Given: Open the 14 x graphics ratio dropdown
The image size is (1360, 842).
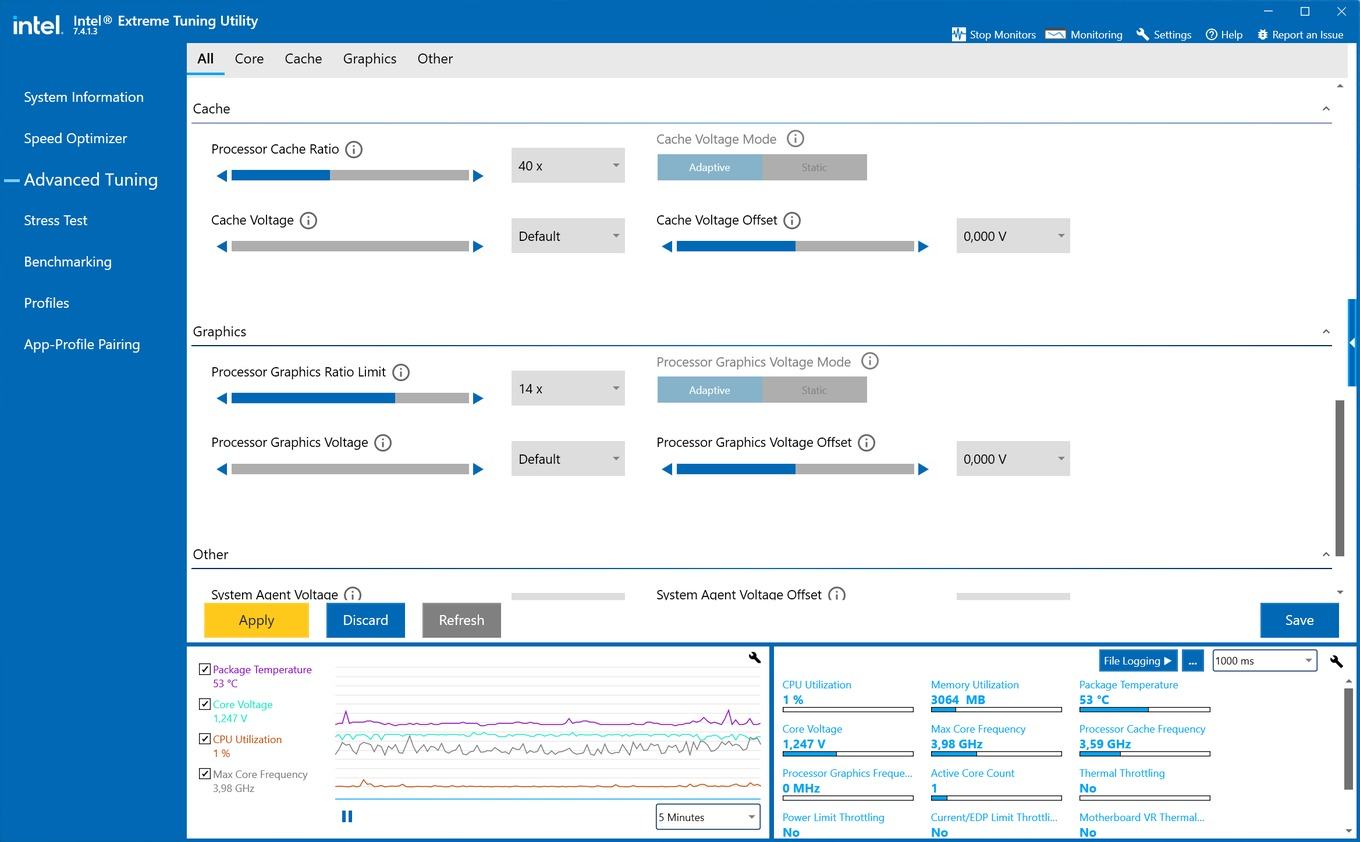Looking at the screenshot, I should pos(568,388).
